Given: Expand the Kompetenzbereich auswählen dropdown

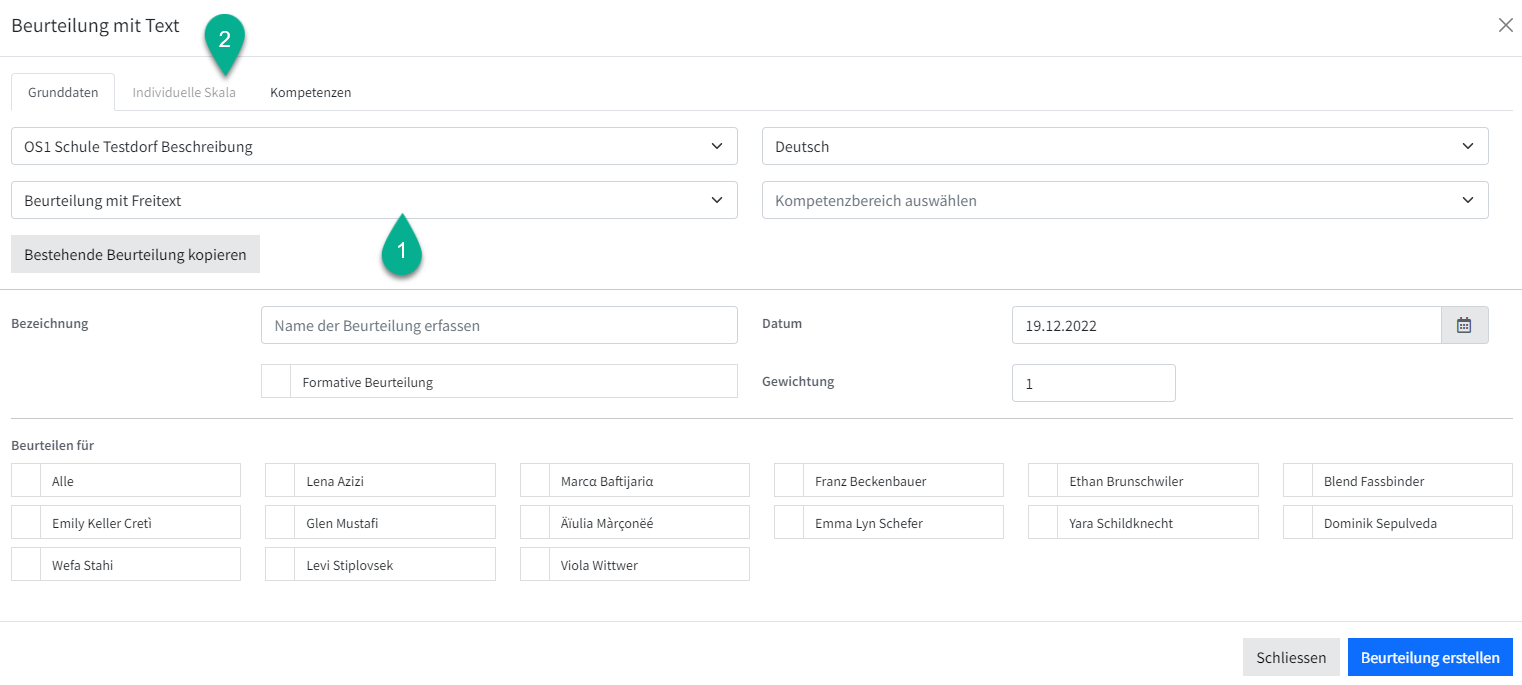Looking at the screenshot, I should (1125, 200).
